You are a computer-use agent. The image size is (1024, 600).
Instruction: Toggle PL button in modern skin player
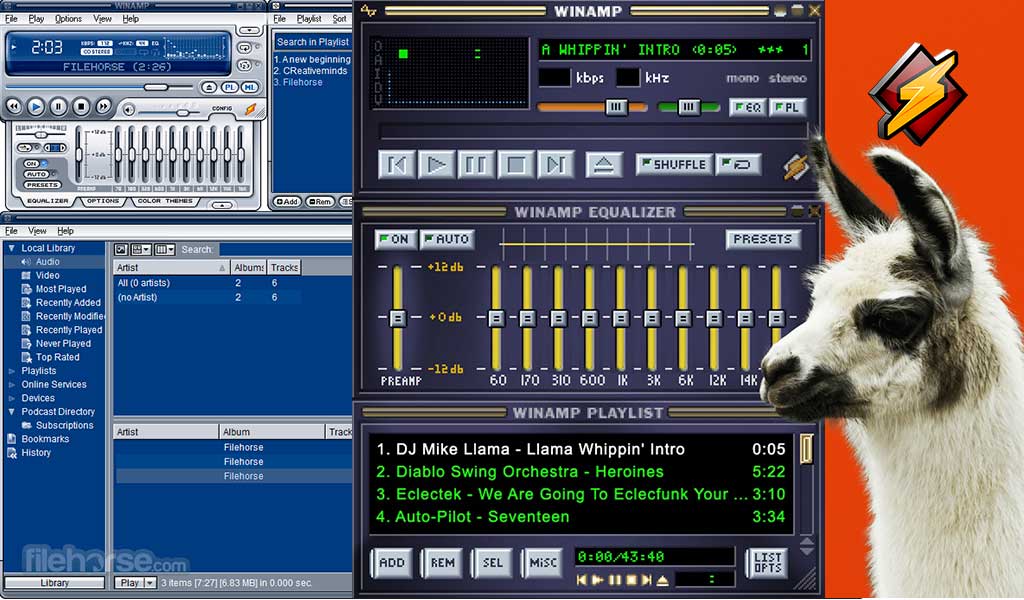(x=229, y=87)
